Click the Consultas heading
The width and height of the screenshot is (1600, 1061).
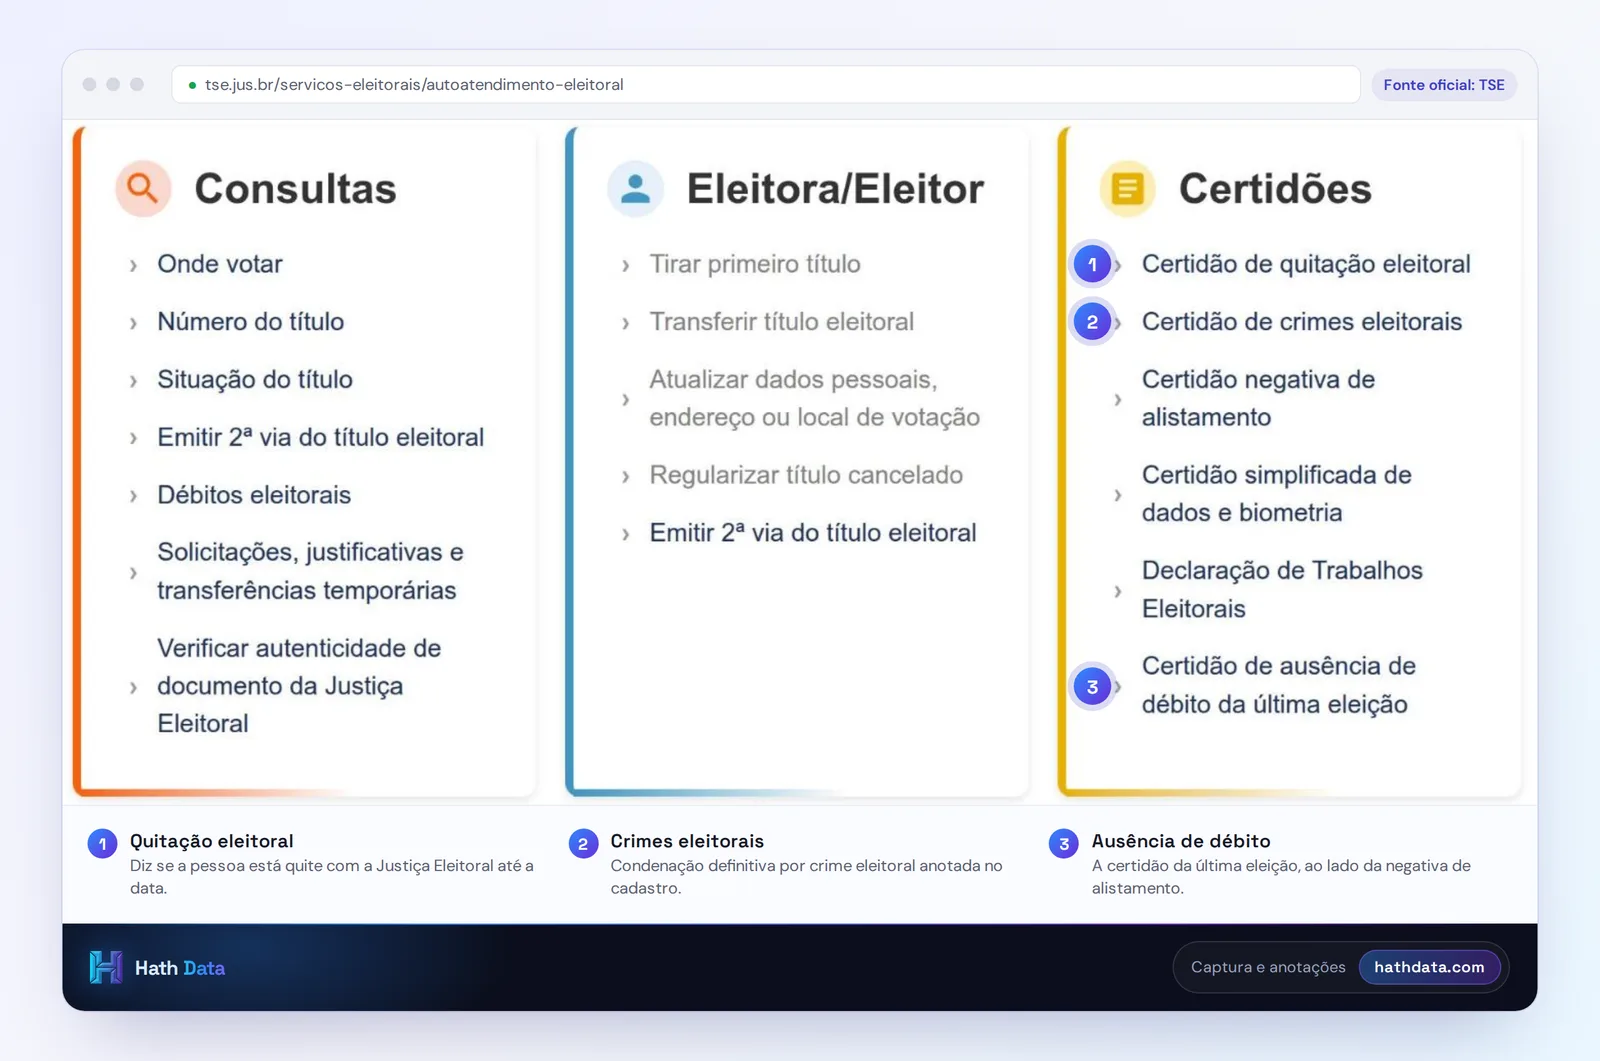[295, 189]
